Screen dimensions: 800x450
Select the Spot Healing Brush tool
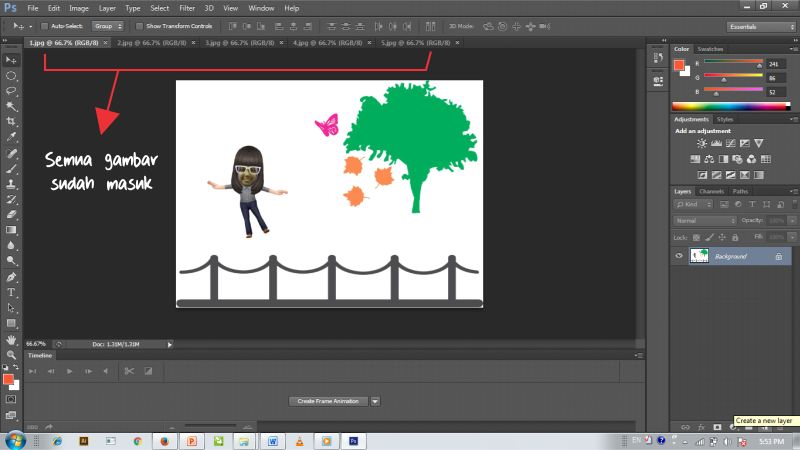click(11, 154)
